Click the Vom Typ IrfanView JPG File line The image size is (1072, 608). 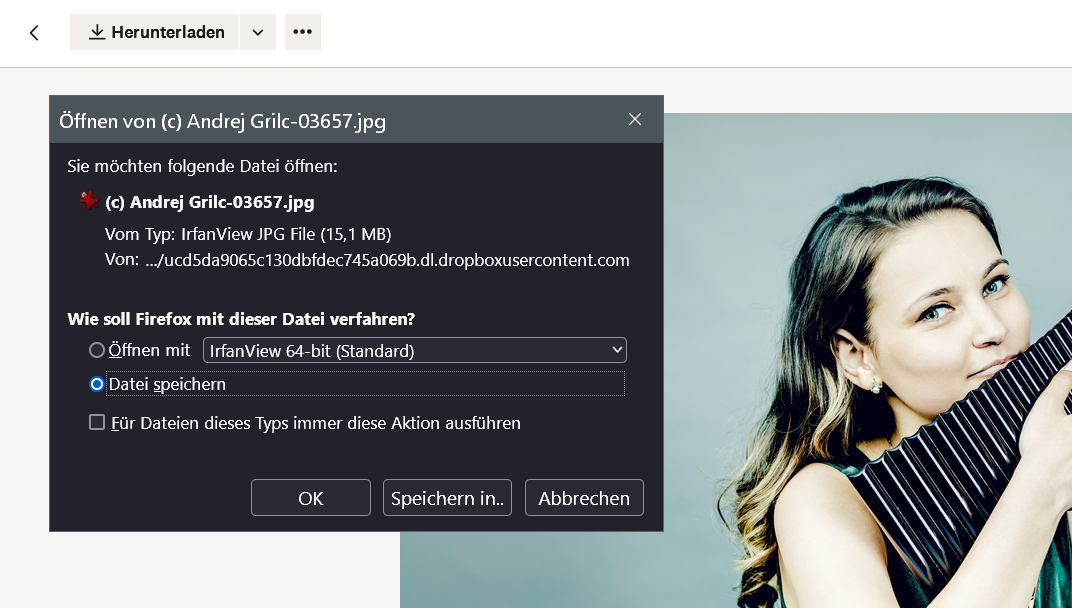[x=248, y=234]
